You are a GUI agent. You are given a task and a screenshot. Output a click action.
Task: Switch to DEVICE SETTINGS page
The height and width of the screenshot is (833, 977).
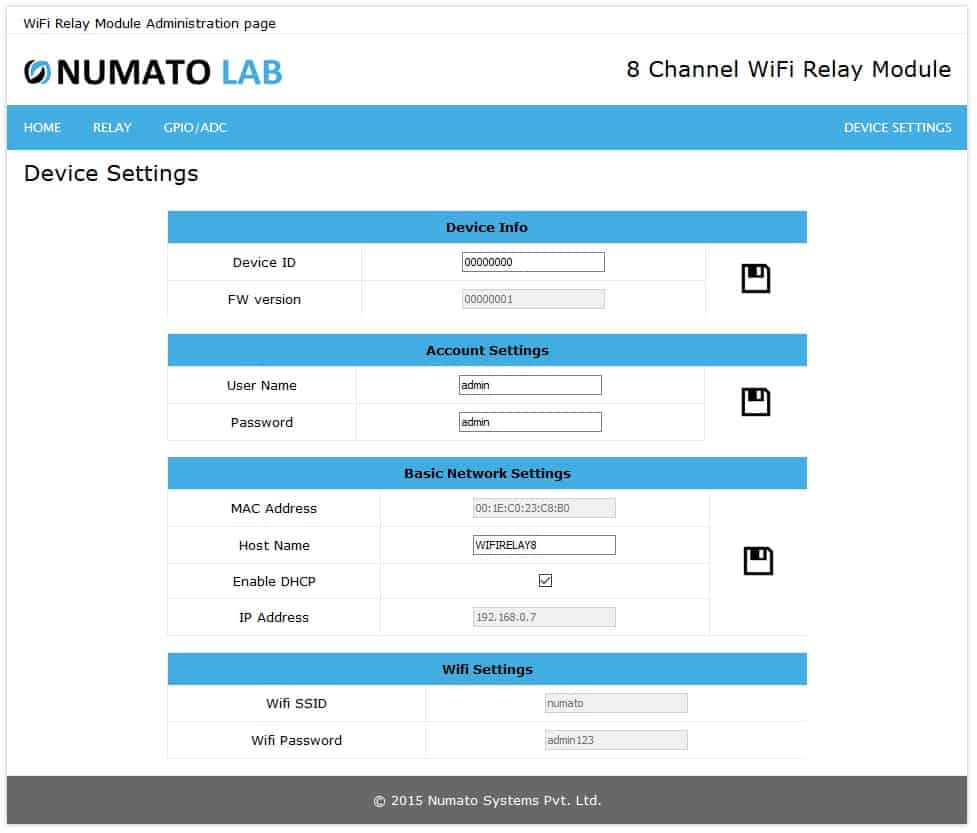coord(895,128)
